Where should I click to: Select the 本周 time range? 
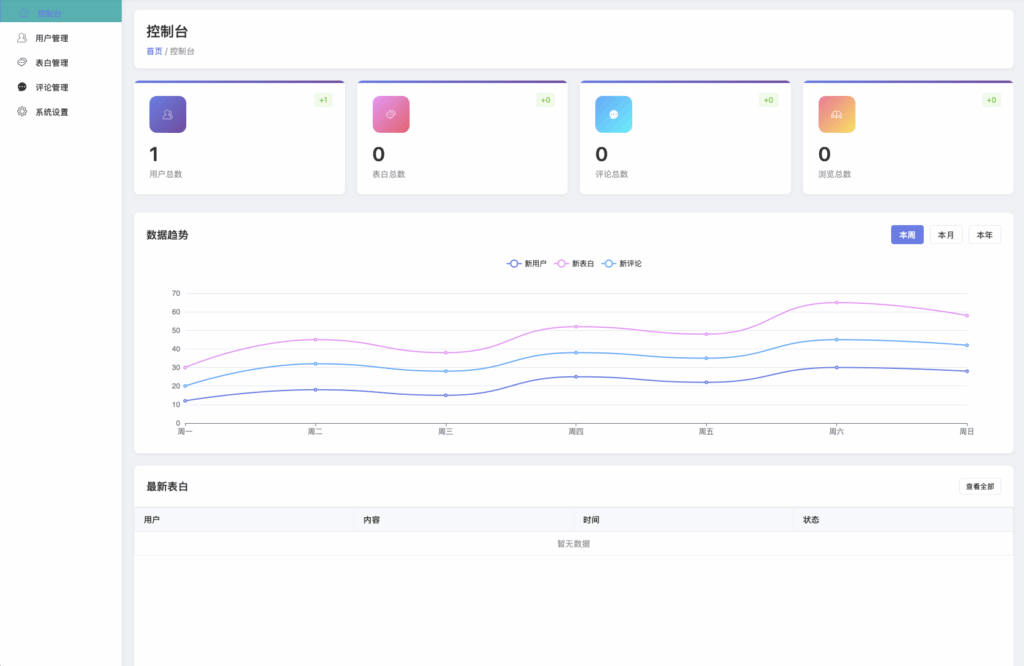click(907, 235)
